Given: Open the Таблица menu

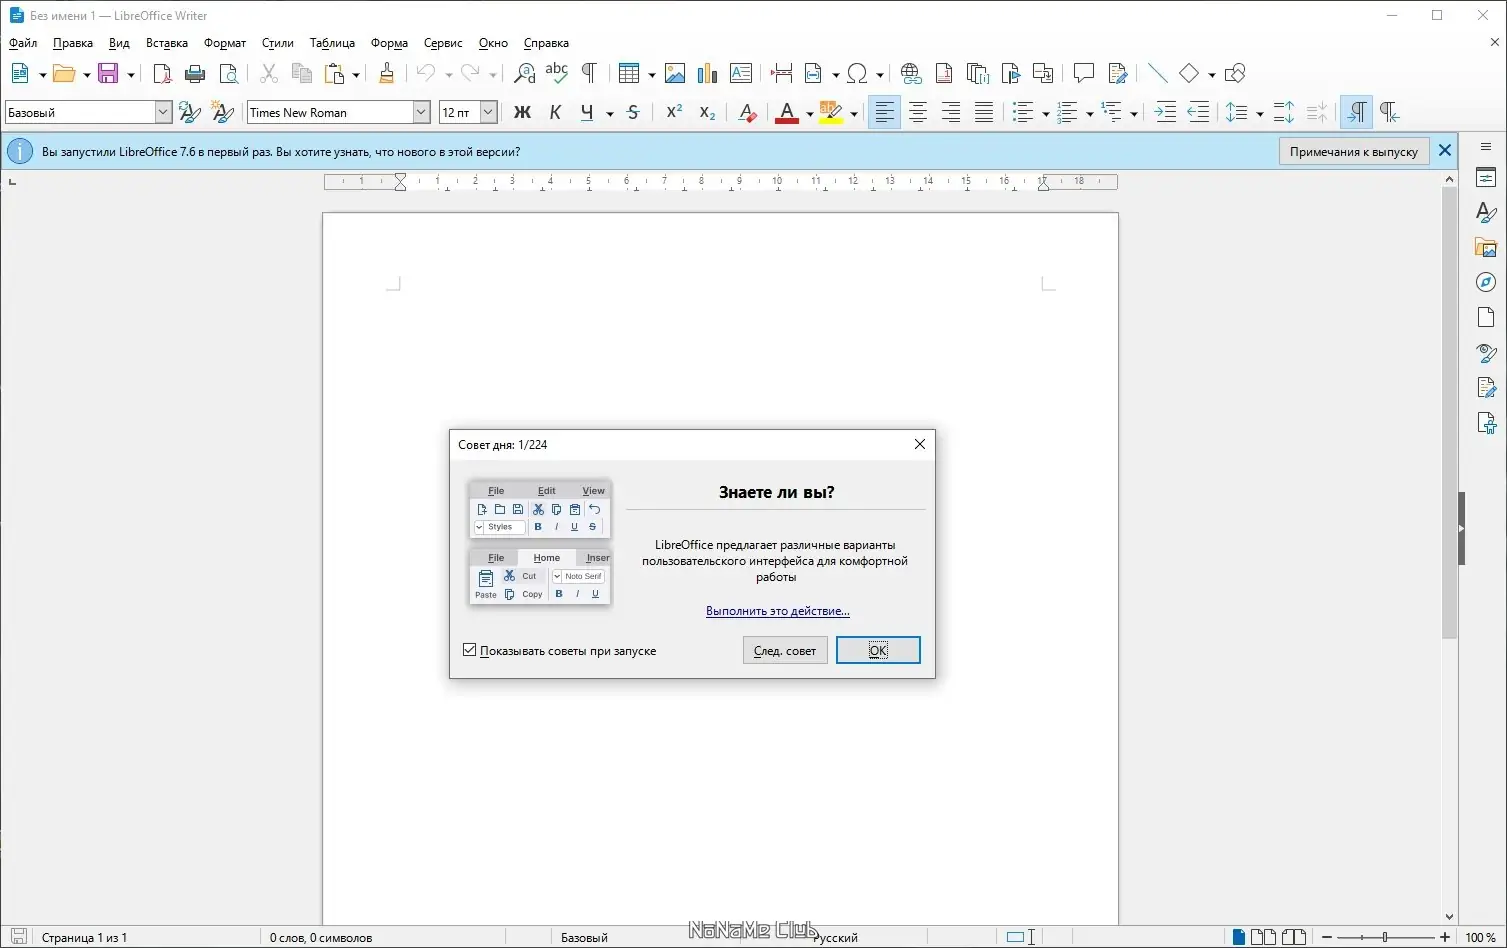Looking at the screenshot, I should click(x=332, y=43).
